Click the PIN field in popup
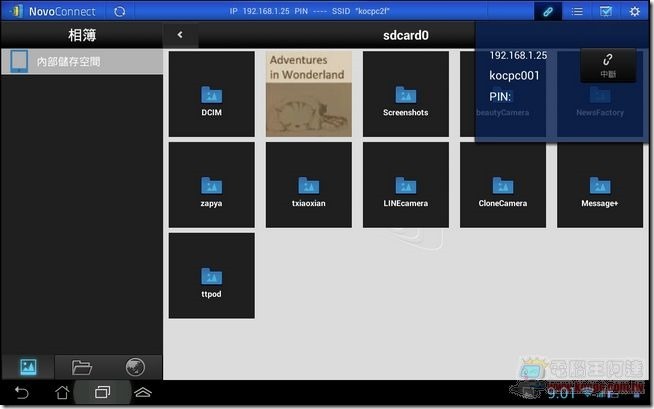The width and height of the screenshot is (654, 409). pos(500,97)
